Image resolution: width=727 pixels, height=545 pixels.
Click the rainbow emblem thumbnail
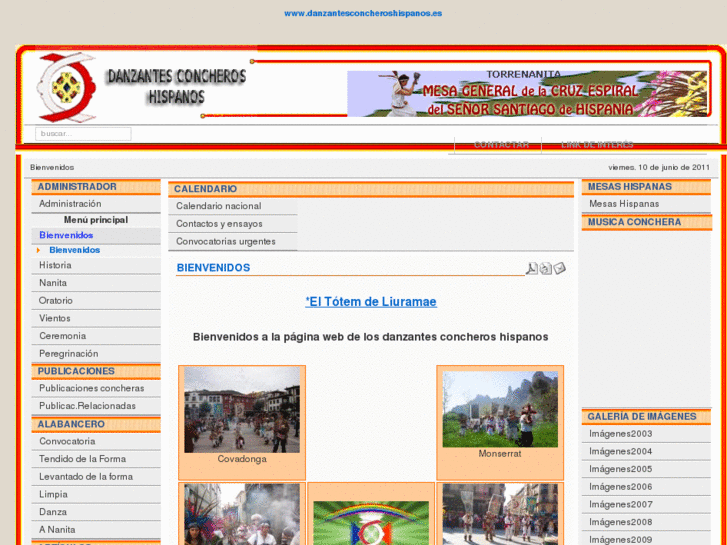371,523
